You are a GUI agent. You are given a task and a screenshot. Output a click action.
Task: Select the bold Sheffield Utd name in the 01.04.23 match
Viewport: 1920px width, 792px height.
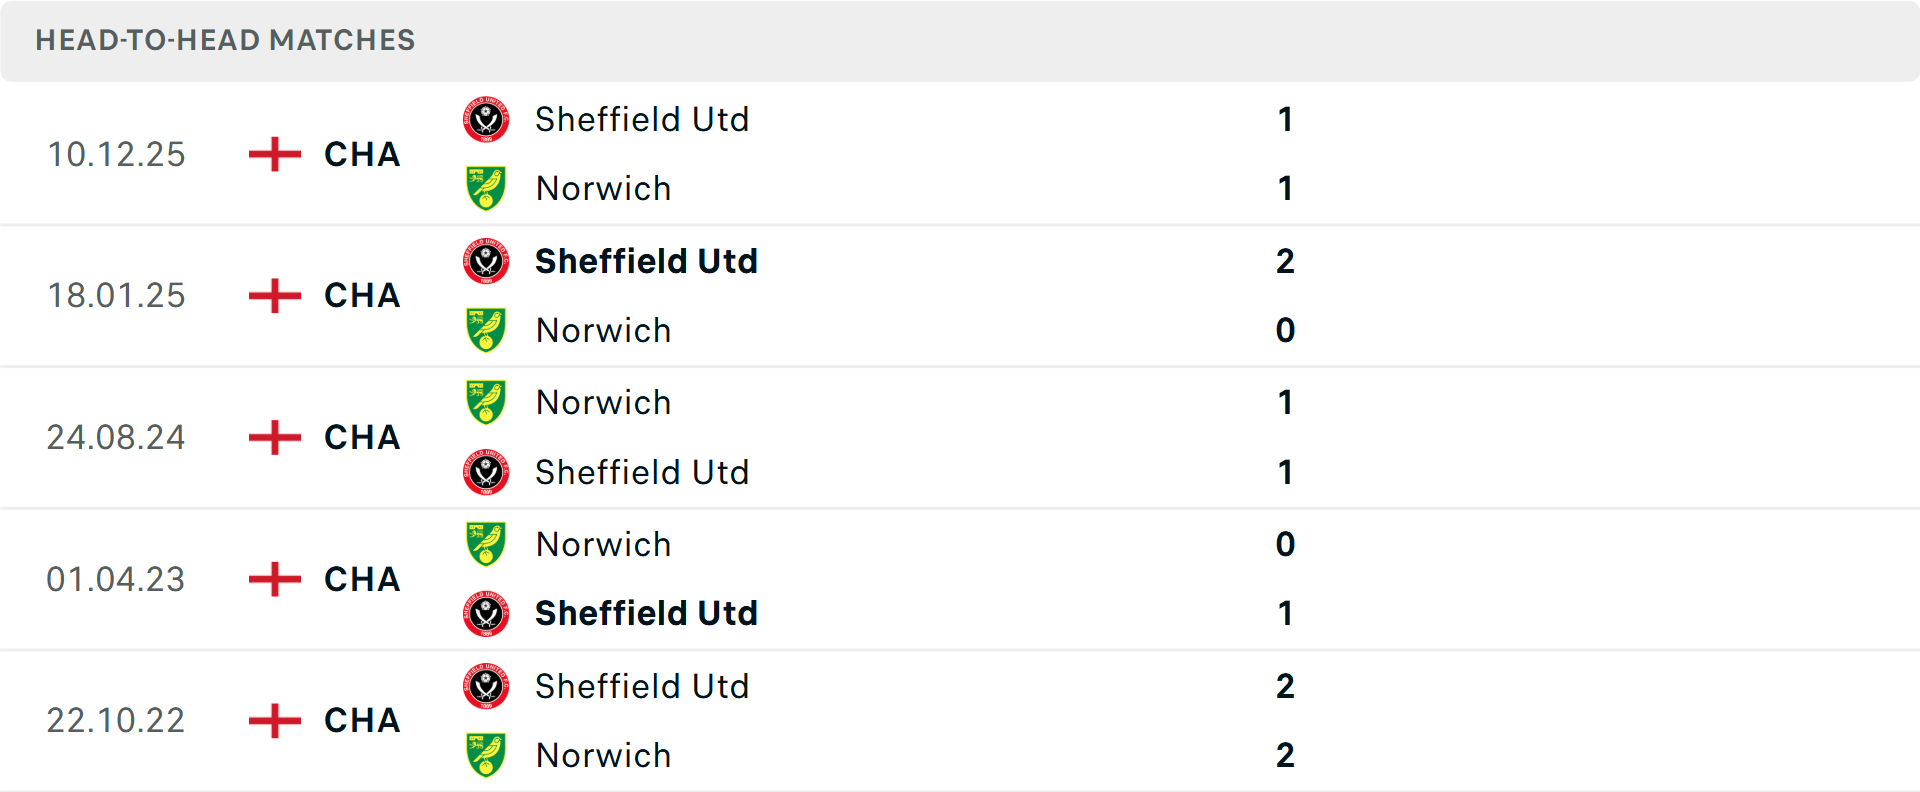(x=646, y=613)
